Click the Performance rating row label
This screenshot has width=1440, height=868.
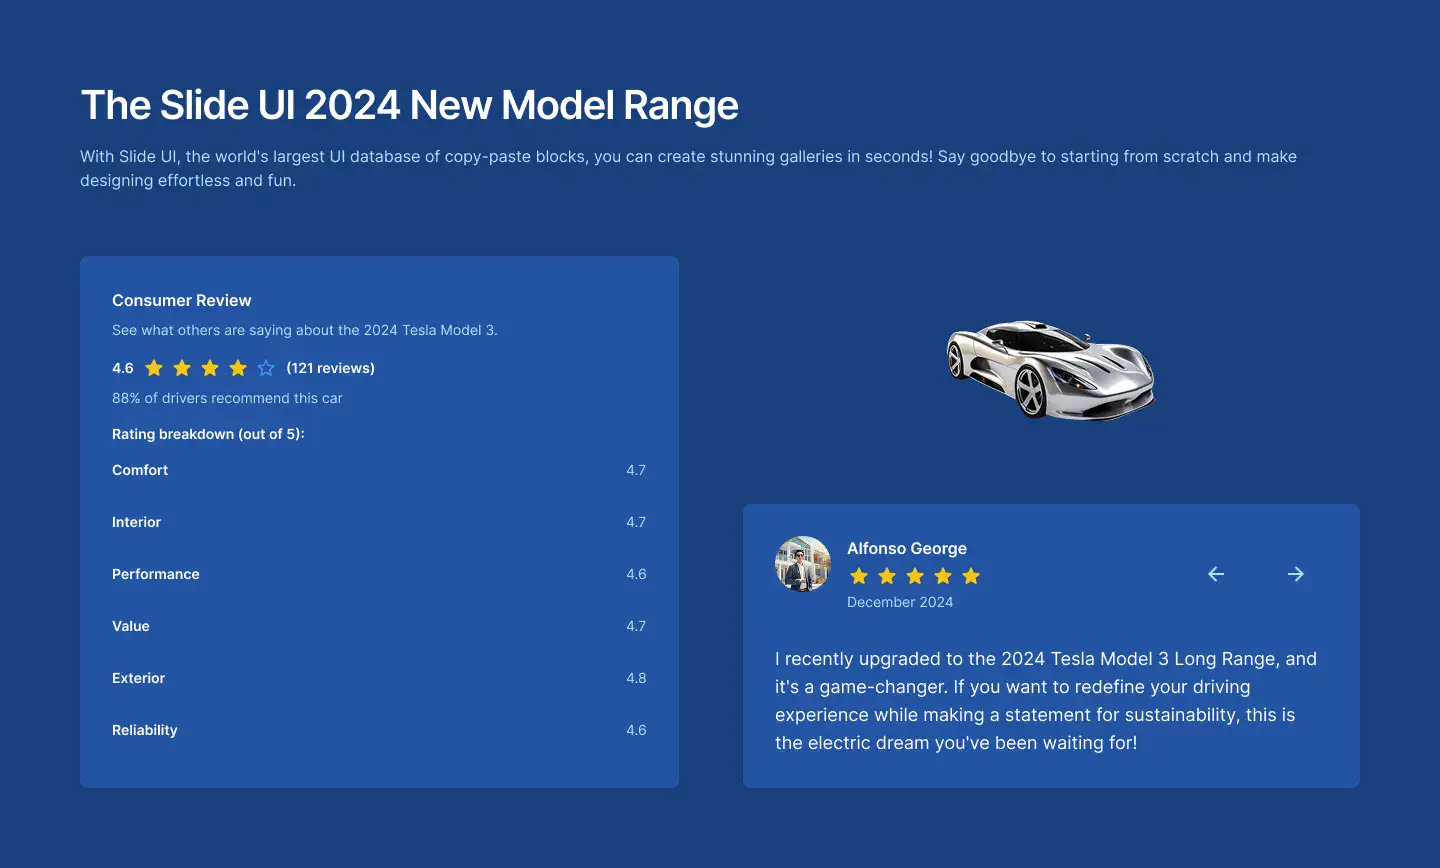pos(156,574)
